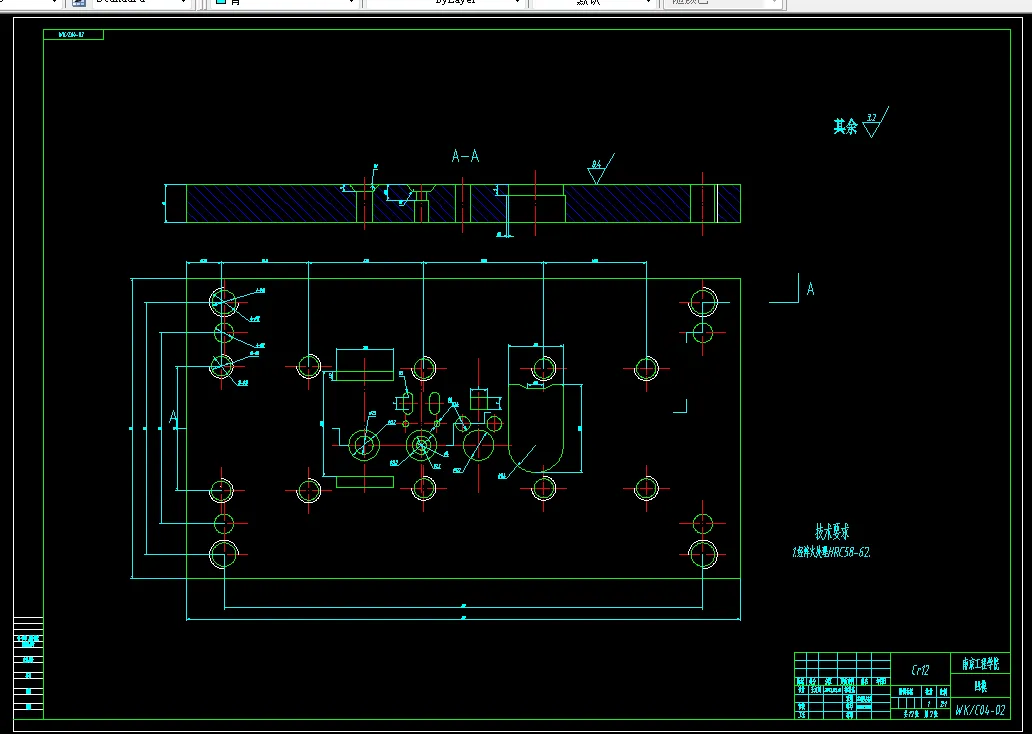The width and height of the screenshot is (1032, 734).
Task: Click the rotated drawing number box at top-left corner
Action: [x=73, y=35]
